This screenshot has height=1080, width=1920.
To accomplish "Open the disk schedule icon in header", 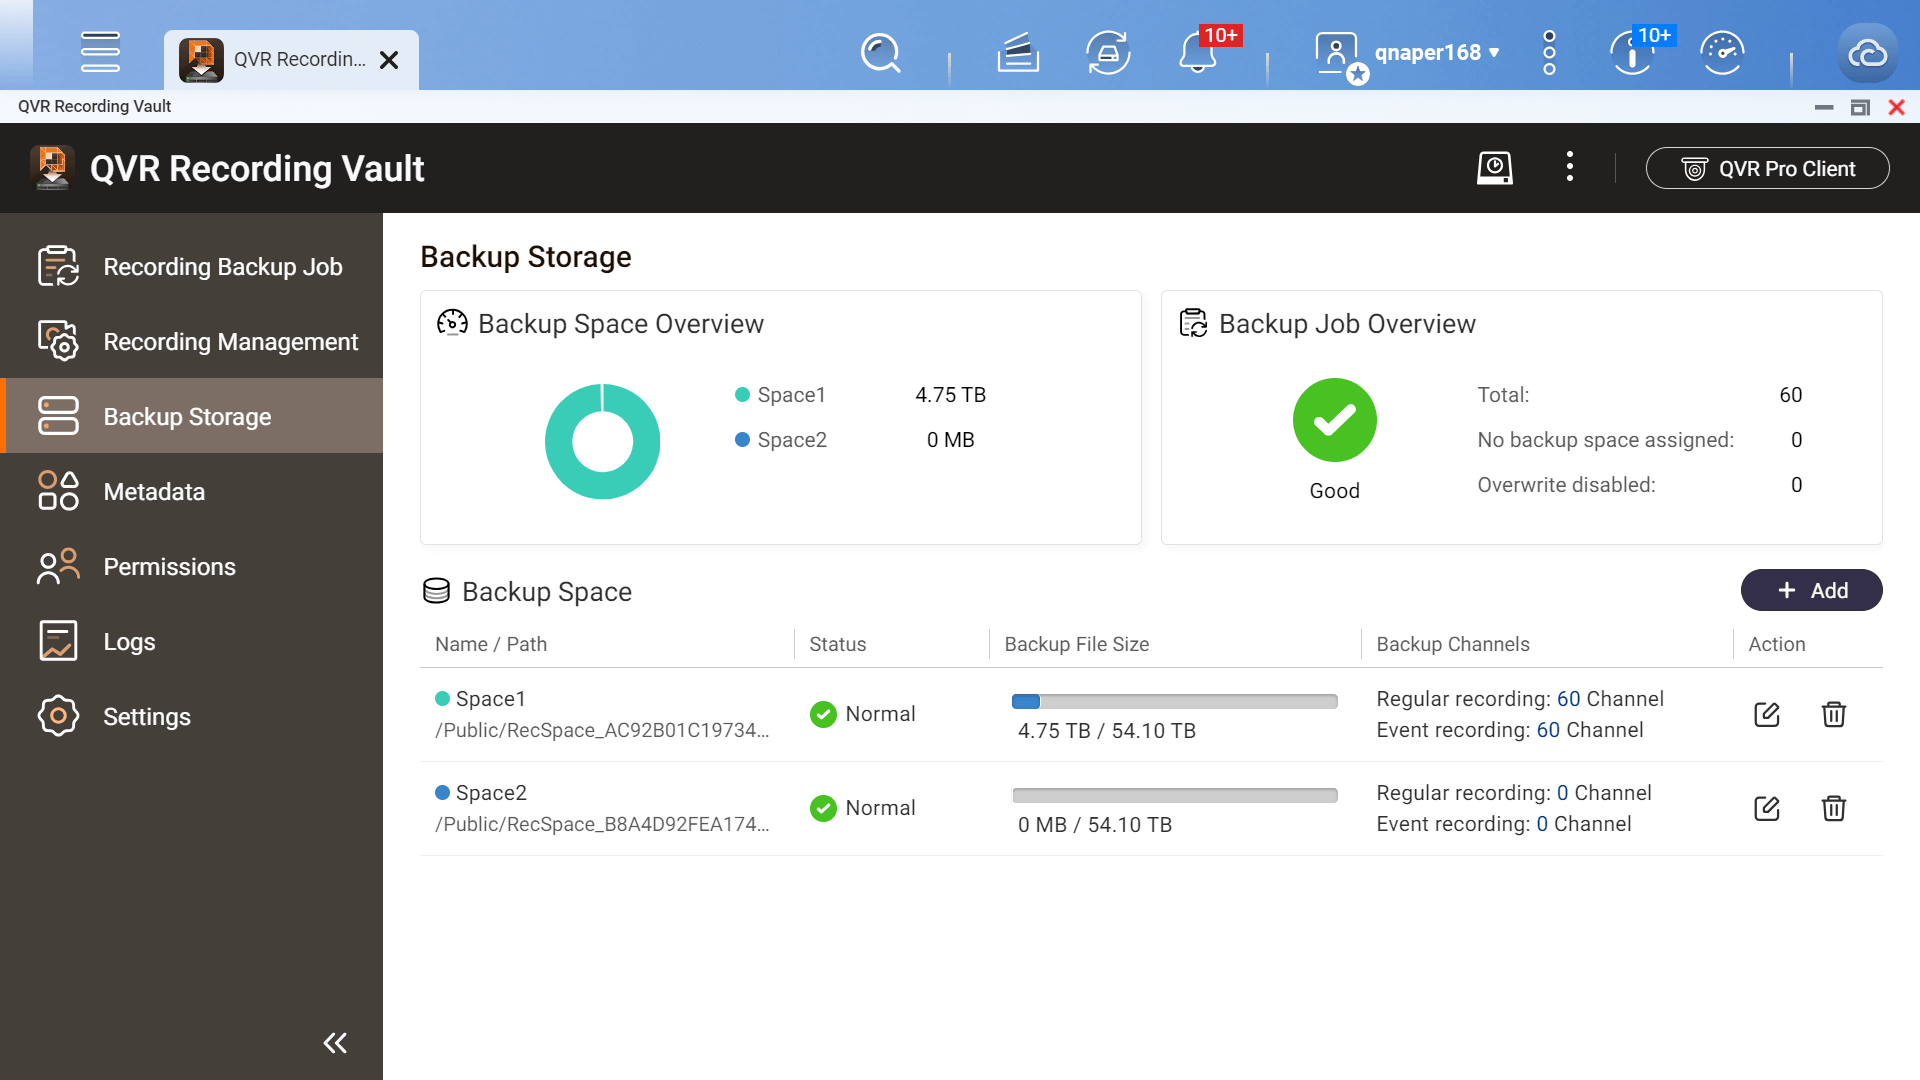I will coord(1494,168).
